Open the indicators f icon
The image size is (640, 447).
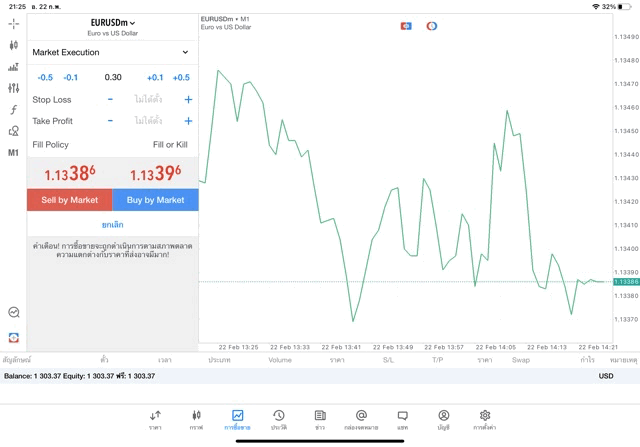[13, 110]
